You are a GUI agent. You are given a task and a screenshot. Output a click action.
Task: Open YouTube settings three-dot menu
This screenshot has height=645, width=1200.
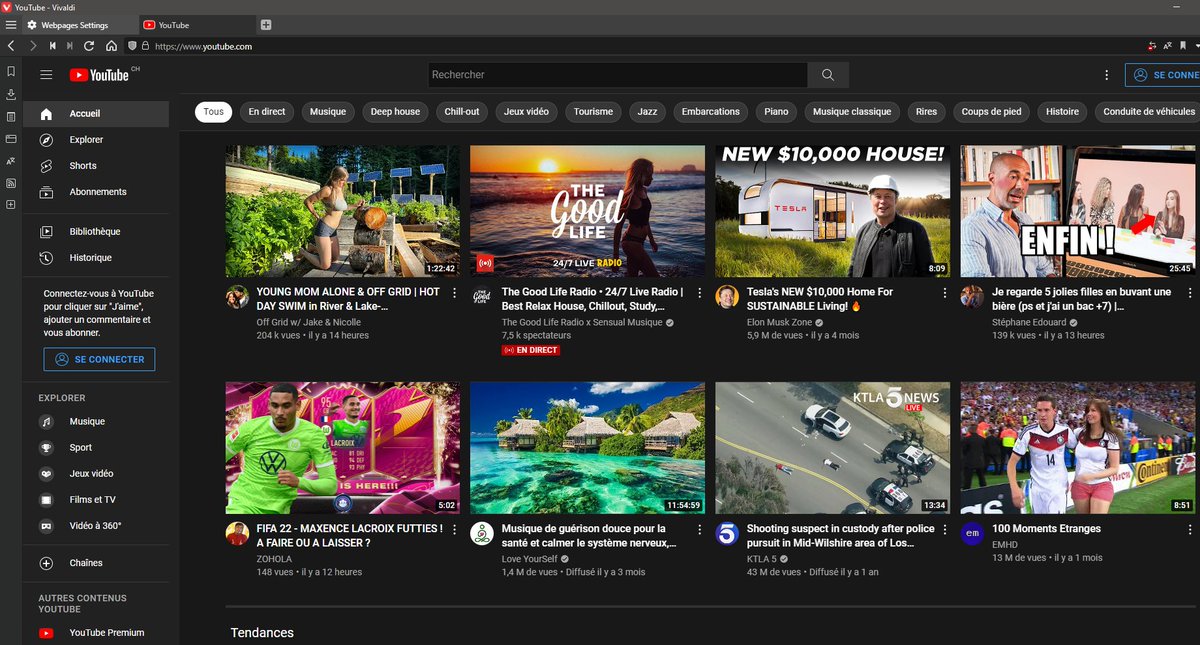[x=1106, y=75]
